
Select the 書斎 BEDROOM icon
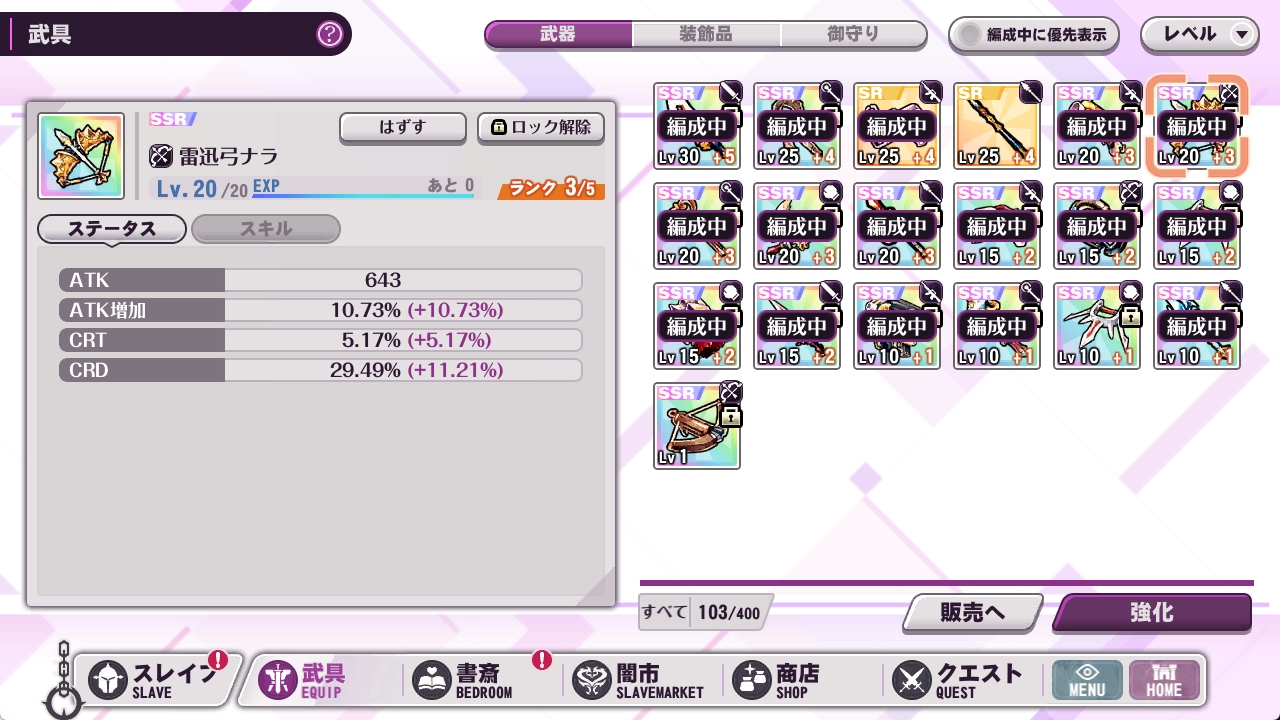pyautogui.click(x=433, y=680)
